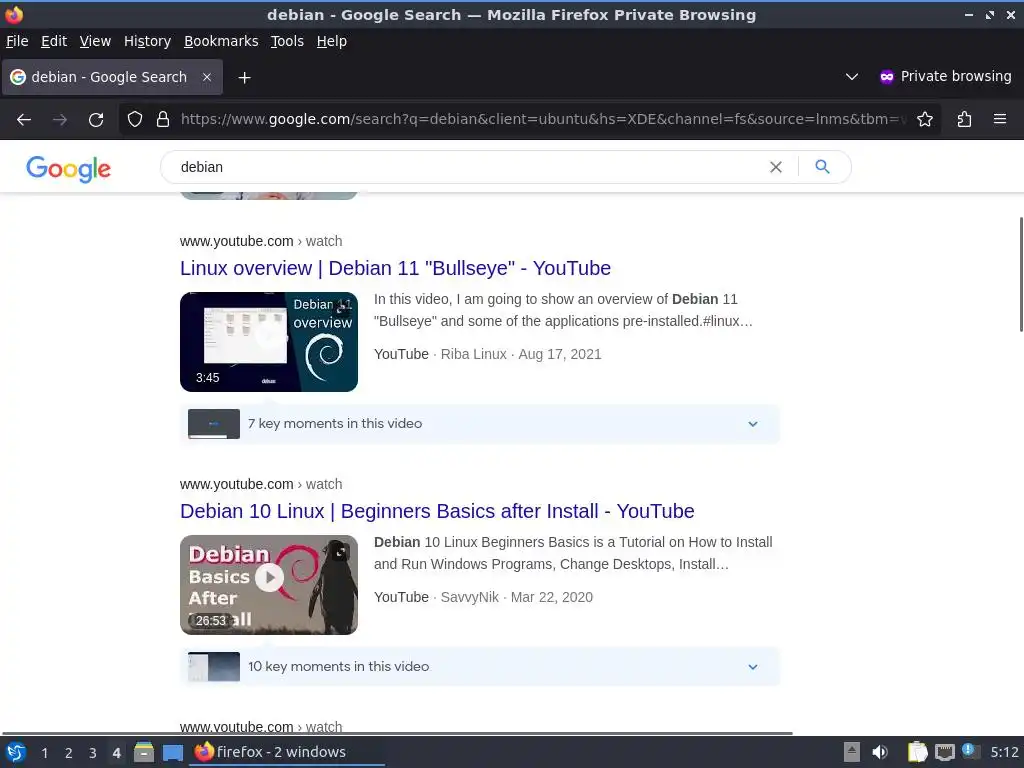Click the page vertical scrollbar thumb

click(x=1021, y=274)
